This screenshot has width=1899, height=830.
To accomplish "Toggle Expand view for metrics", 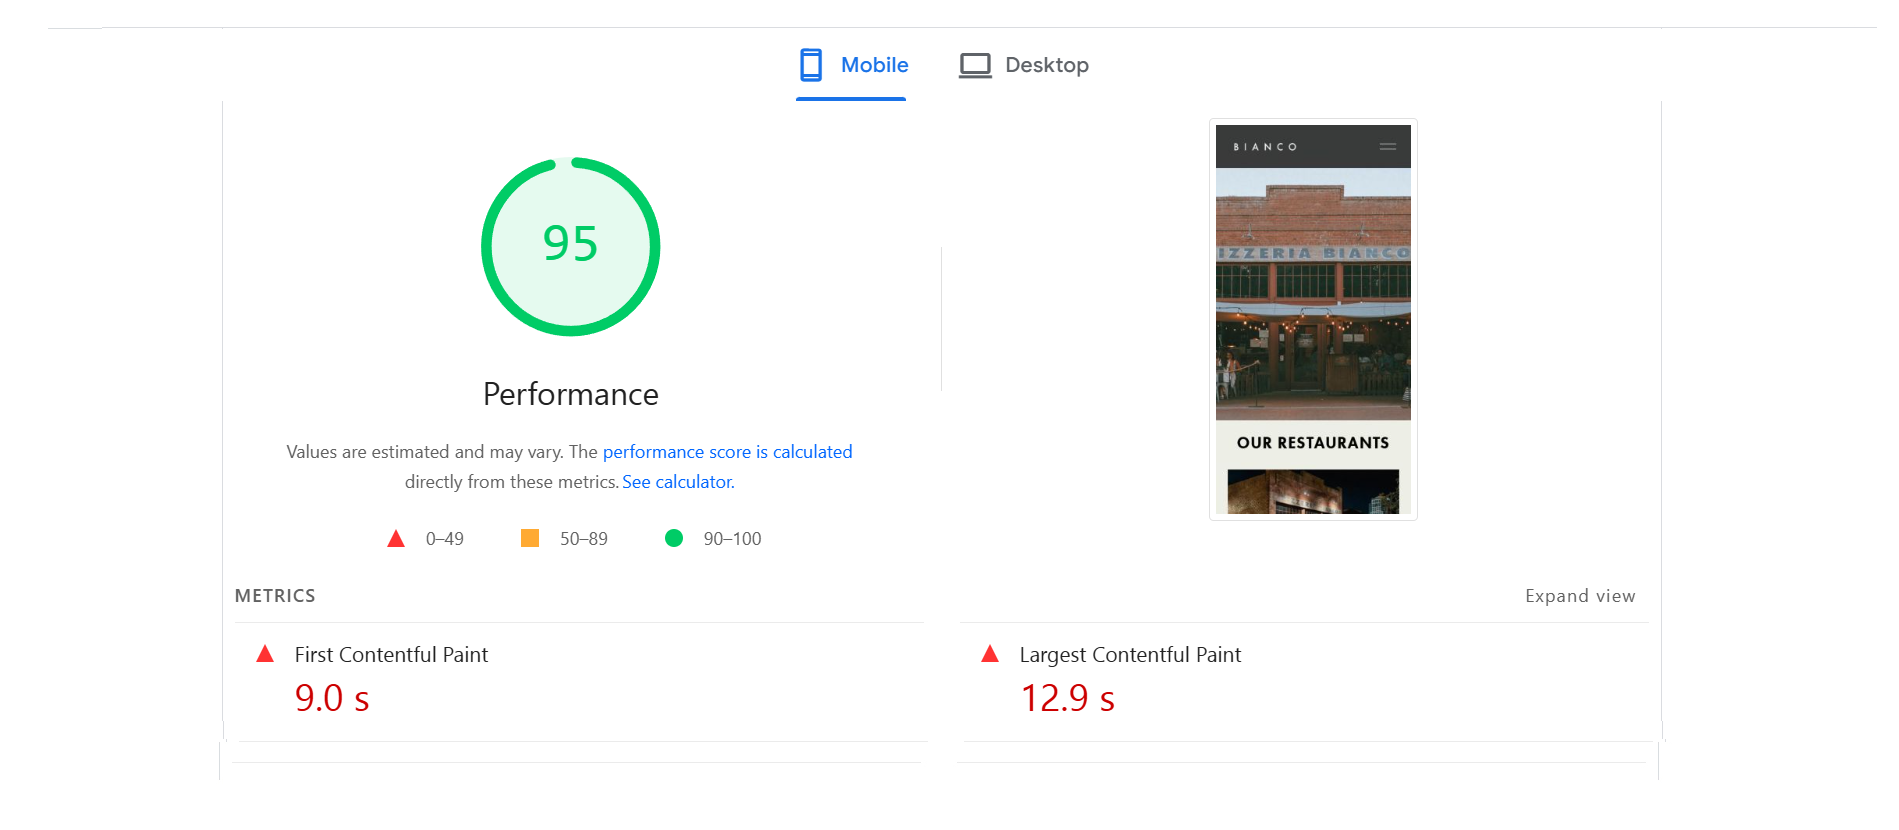I will tap(1580, 596).
